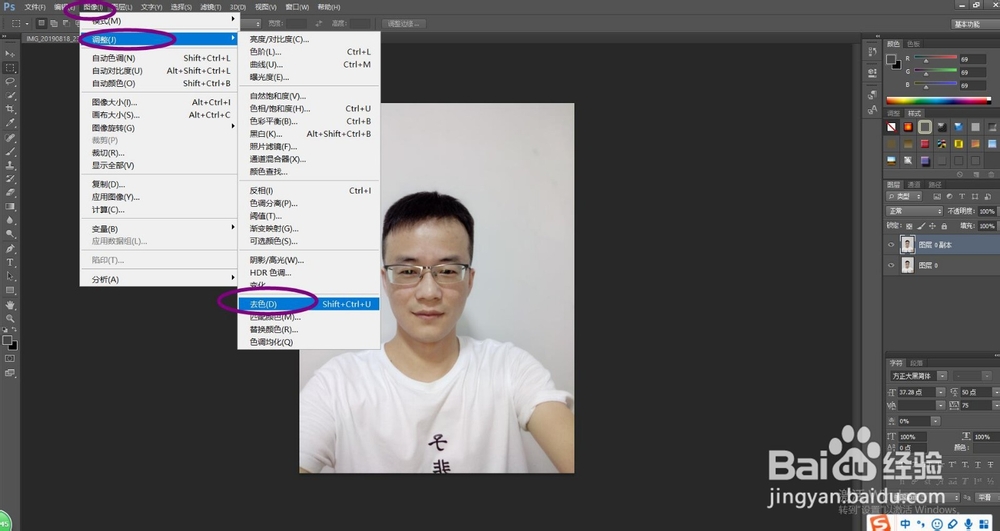Pick a color from the spectrum bar
1000x531 pixels.
pos(938,101)
